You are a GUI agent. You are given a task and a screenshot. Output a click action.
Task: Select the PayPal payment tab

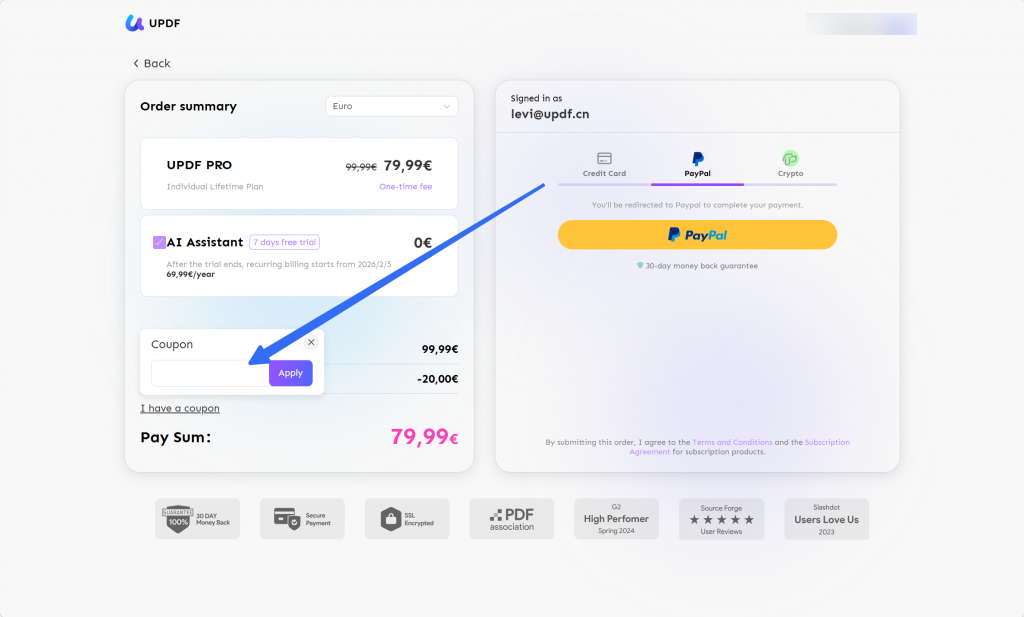pyautogui.click(x=697, y=165)
